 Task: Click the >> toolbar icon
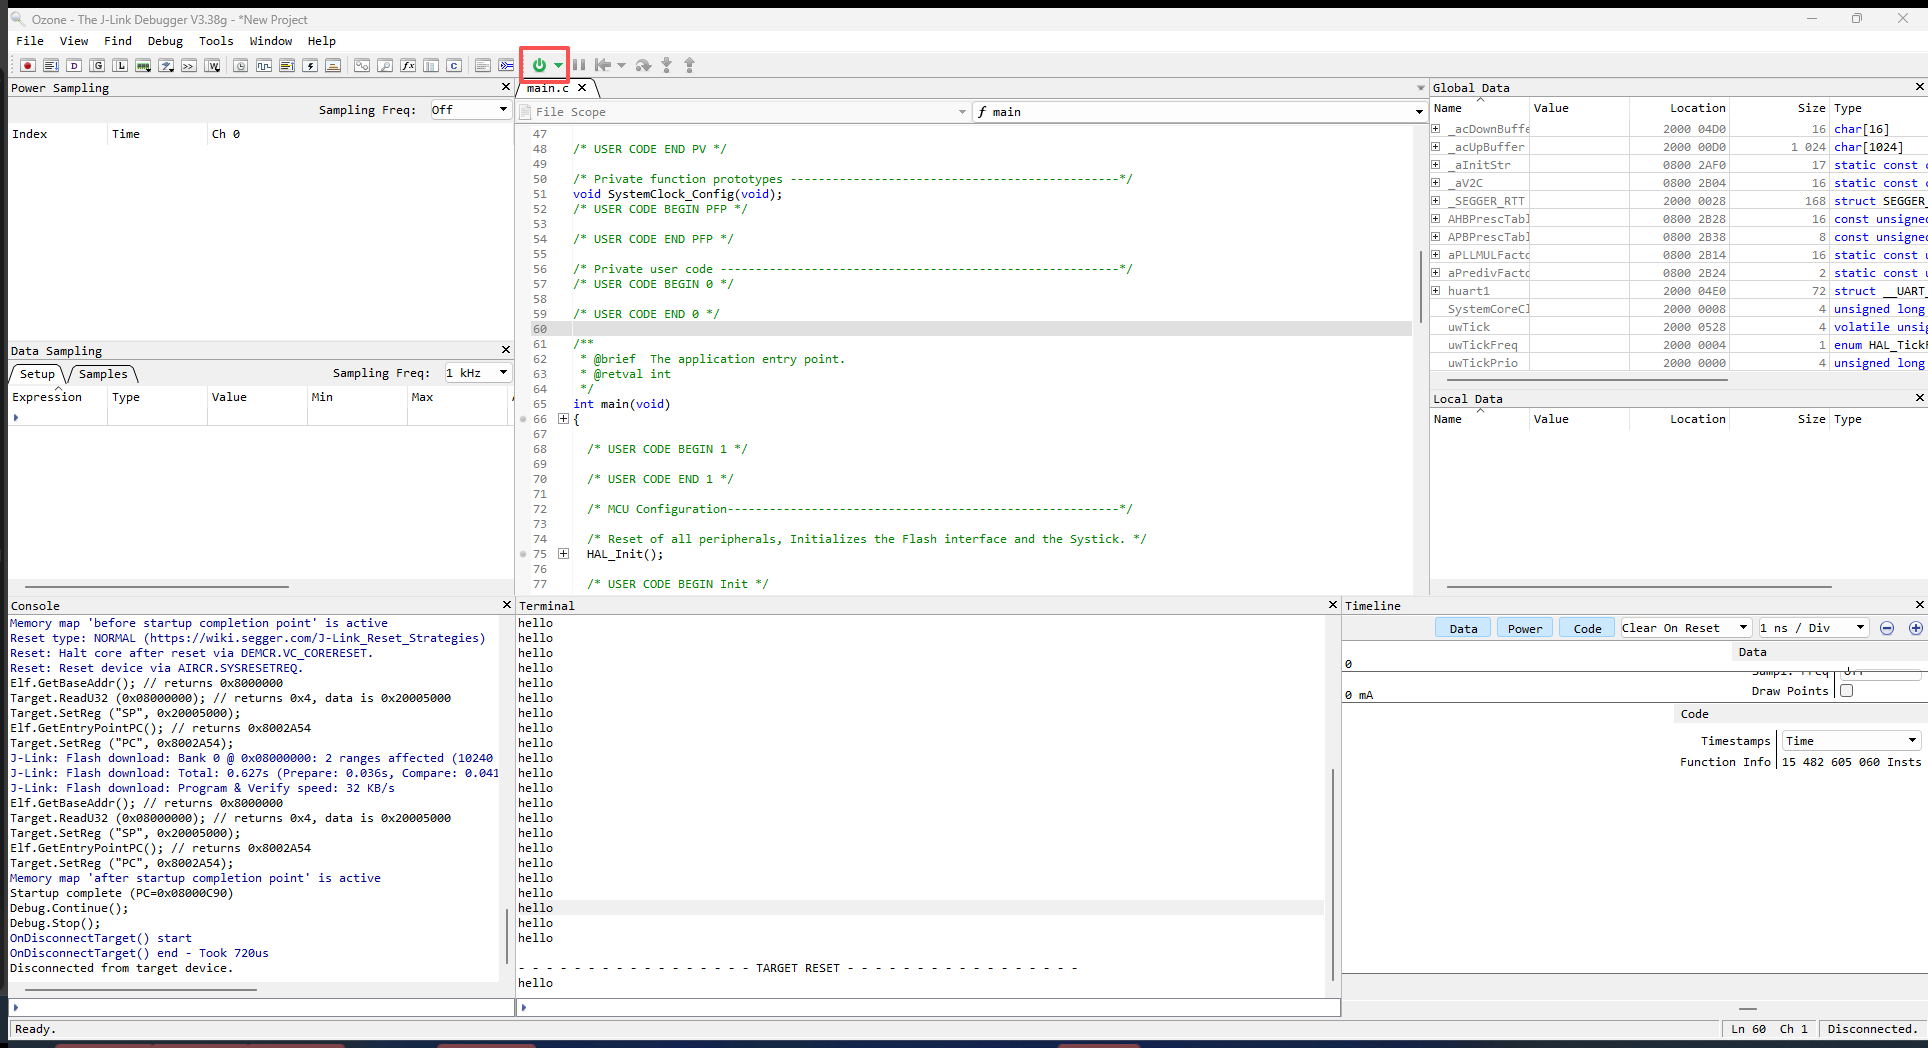coord(189,66)
